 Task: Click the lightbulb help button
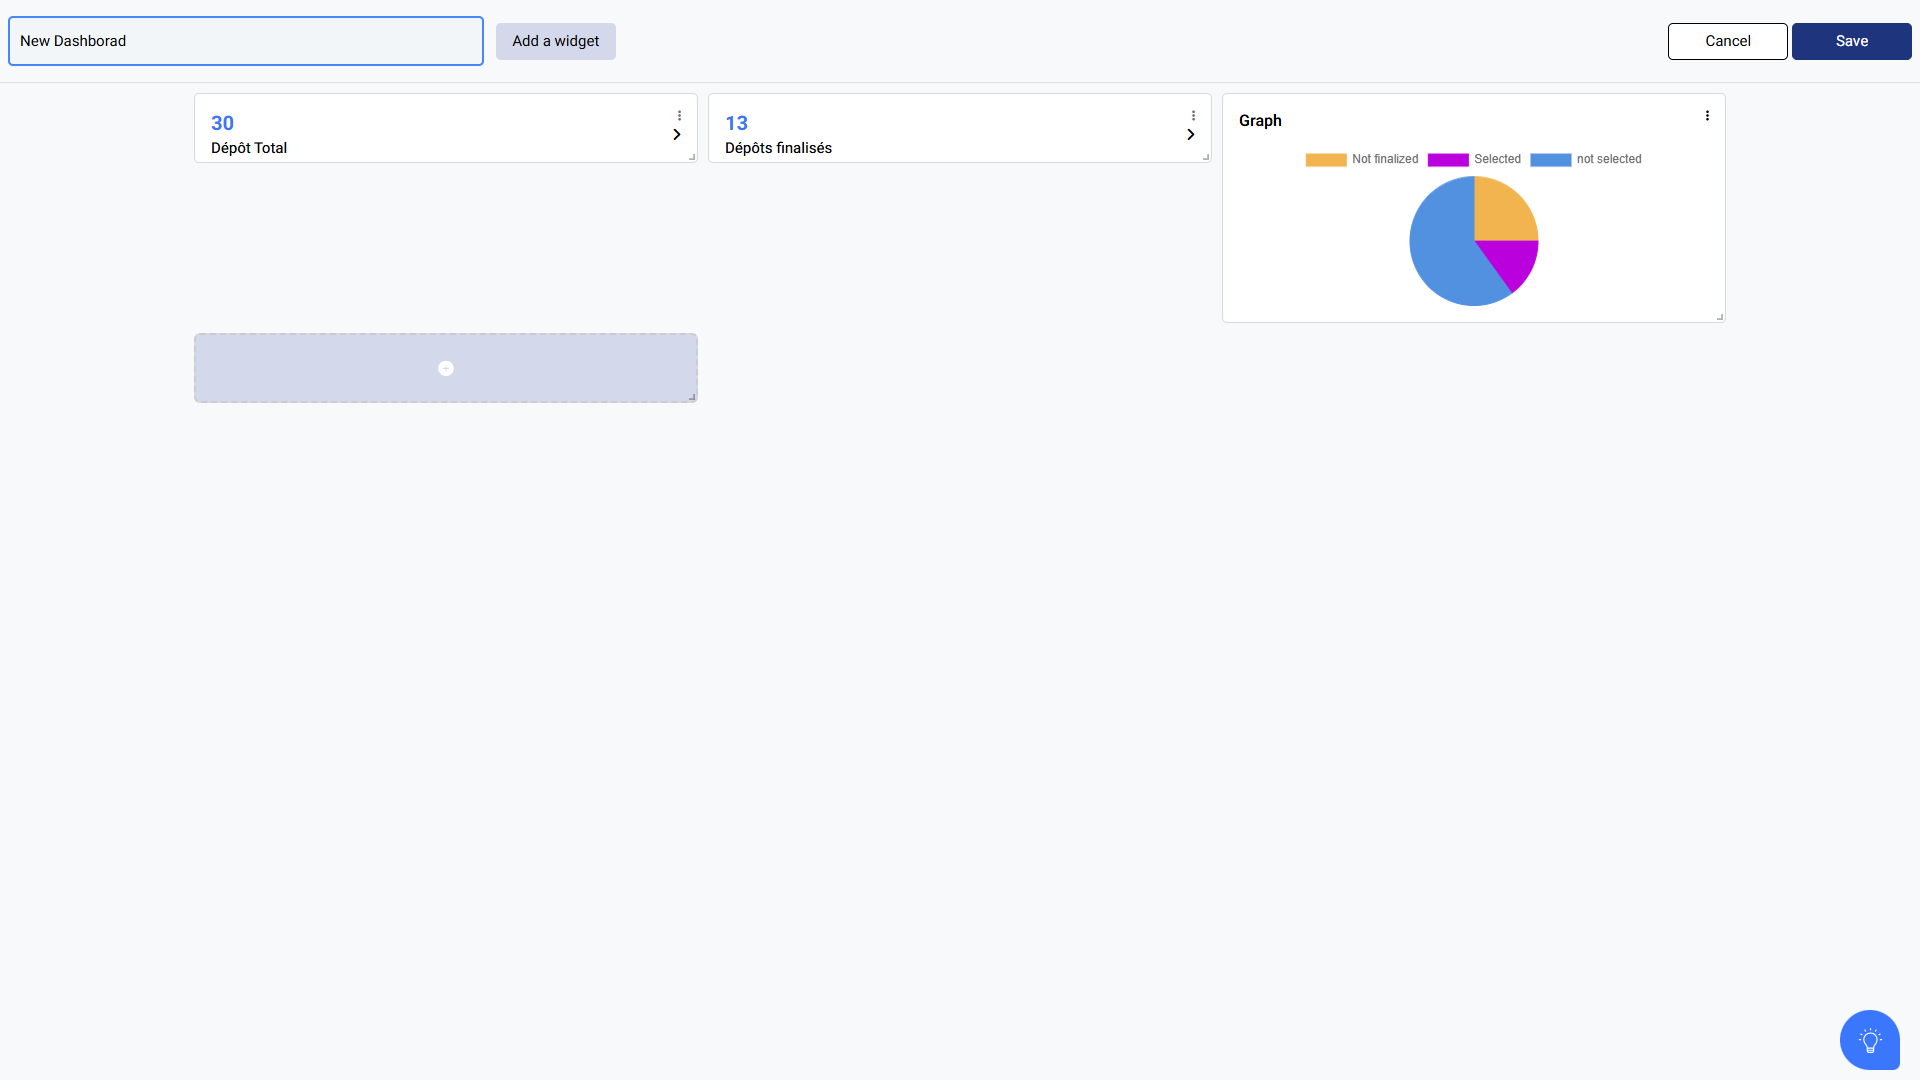point(1869,1040)
